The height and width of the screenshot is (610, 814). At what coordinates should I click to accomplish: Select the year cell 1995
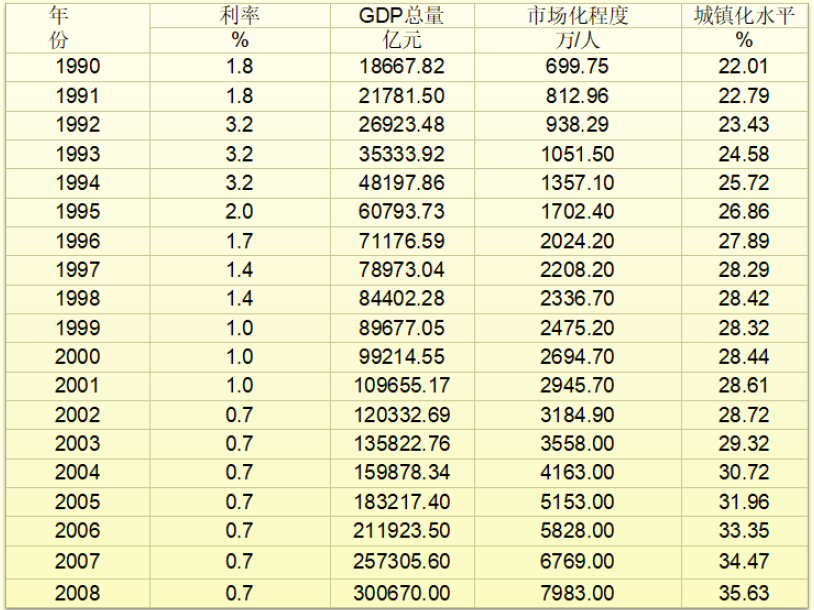pos(78,211)
